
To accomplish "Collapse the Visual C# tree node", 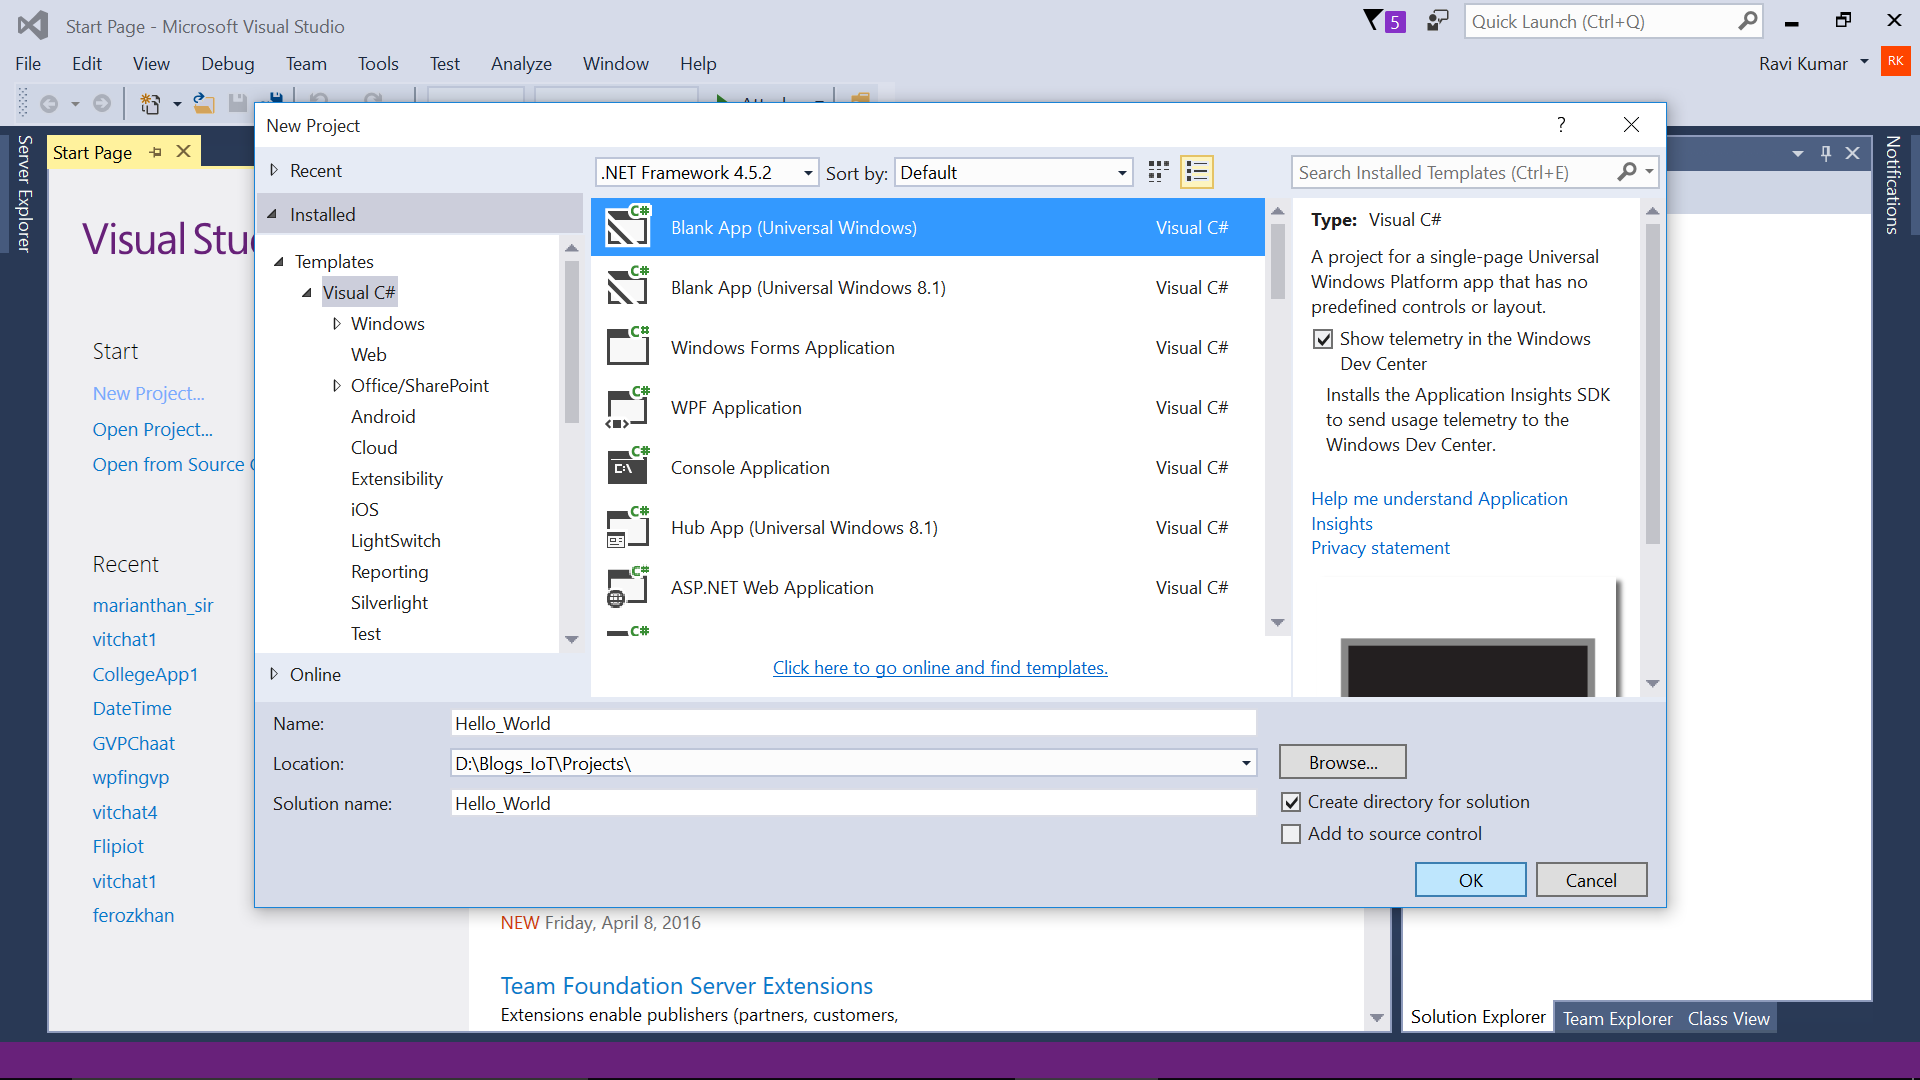I will pyautogui.click(x=307, y=292).
